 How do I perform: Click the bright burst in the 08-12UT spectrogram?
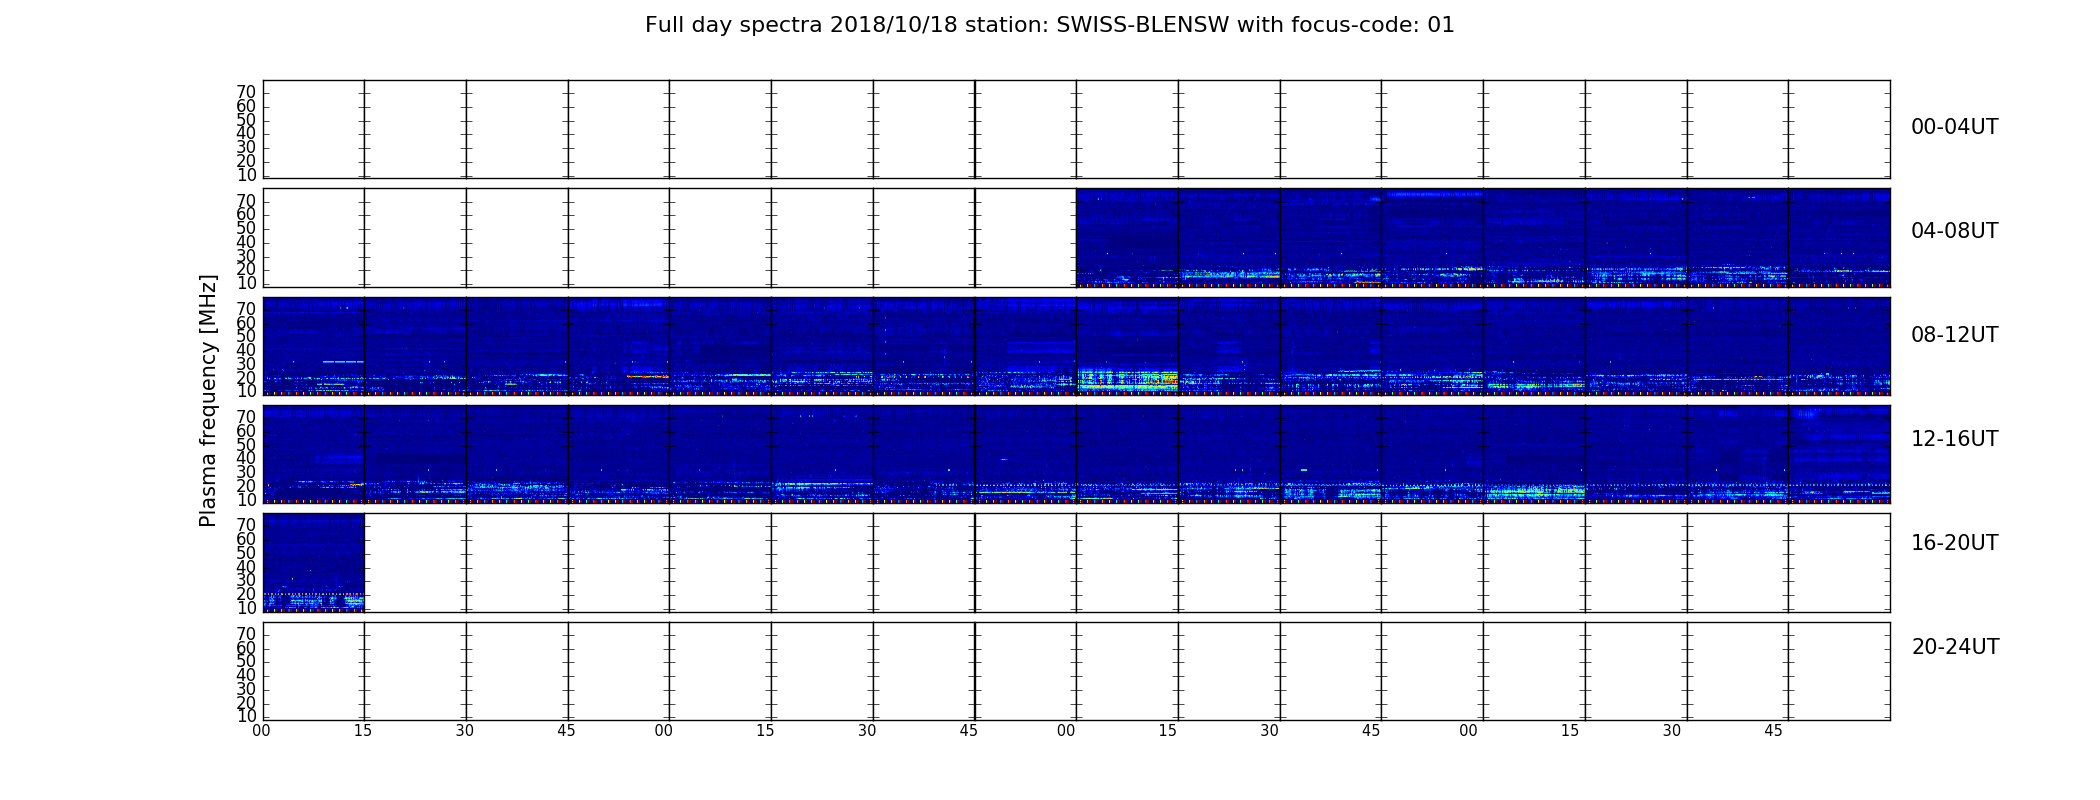pos(1128,380)
